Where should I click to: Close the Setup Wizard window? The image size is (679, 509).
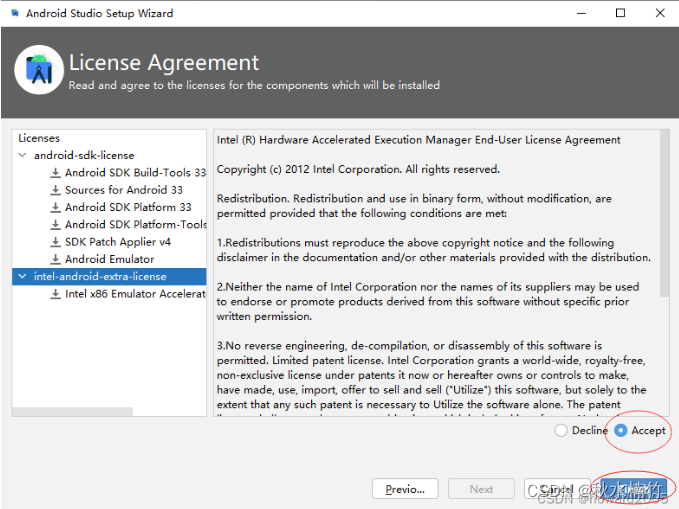tap(660, 13)
